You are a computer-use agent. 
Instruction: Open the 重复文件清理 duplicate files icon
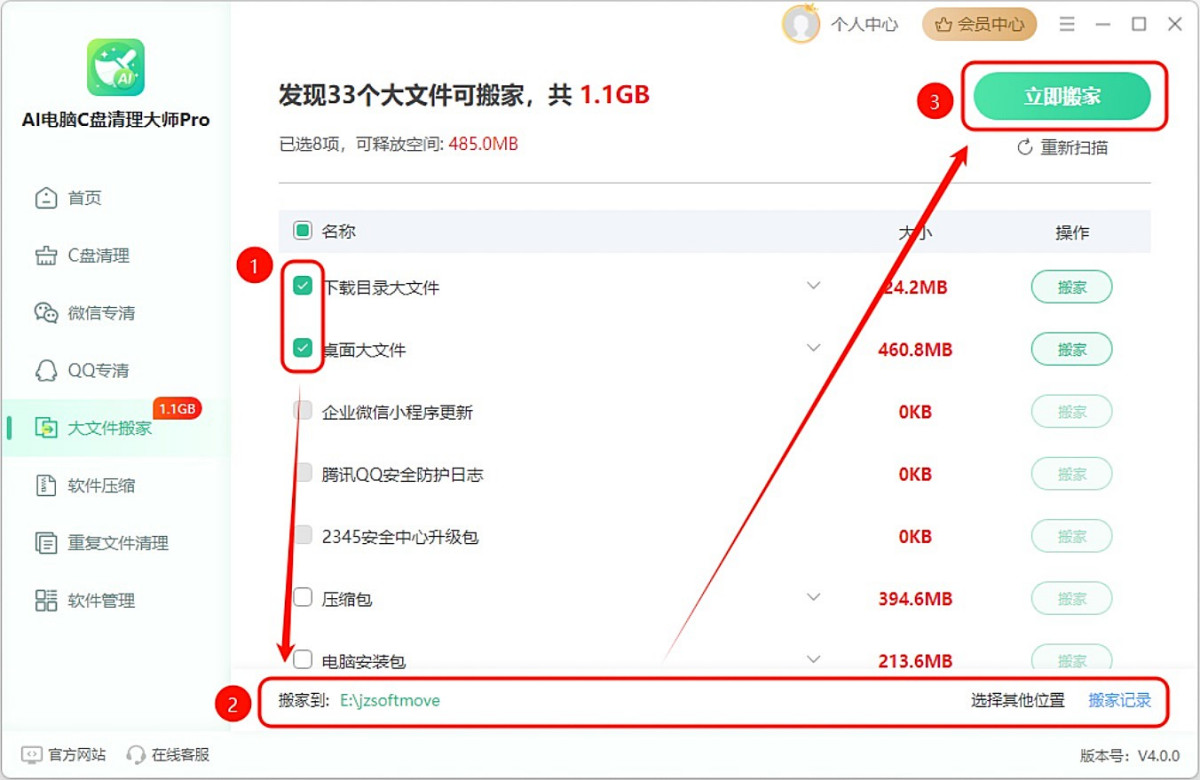[x=46, y=543]
